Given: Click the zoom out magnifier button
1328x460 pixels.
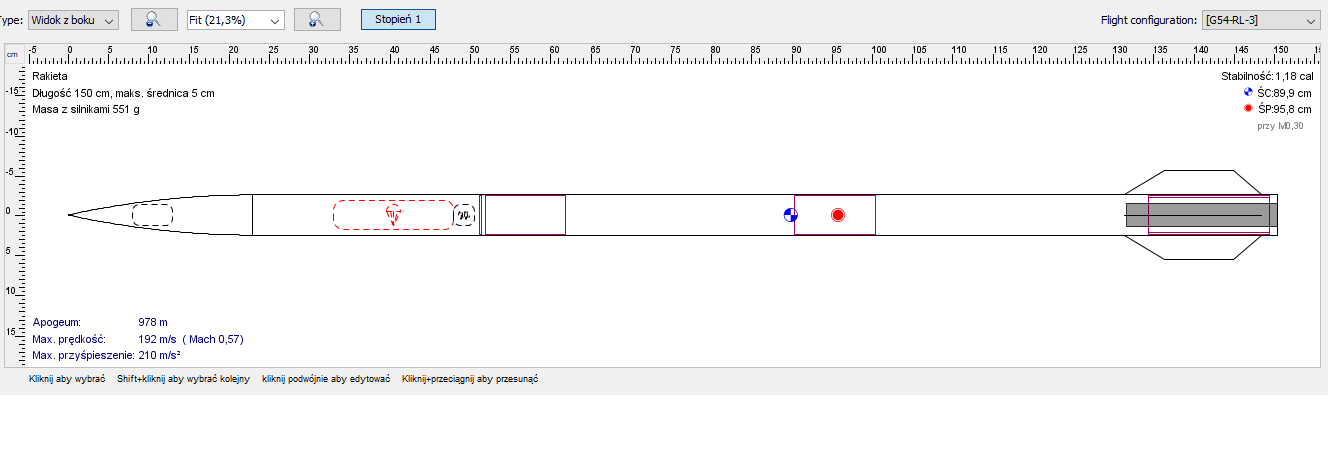Looking at the screenshot, I should (x=154, y=19).
